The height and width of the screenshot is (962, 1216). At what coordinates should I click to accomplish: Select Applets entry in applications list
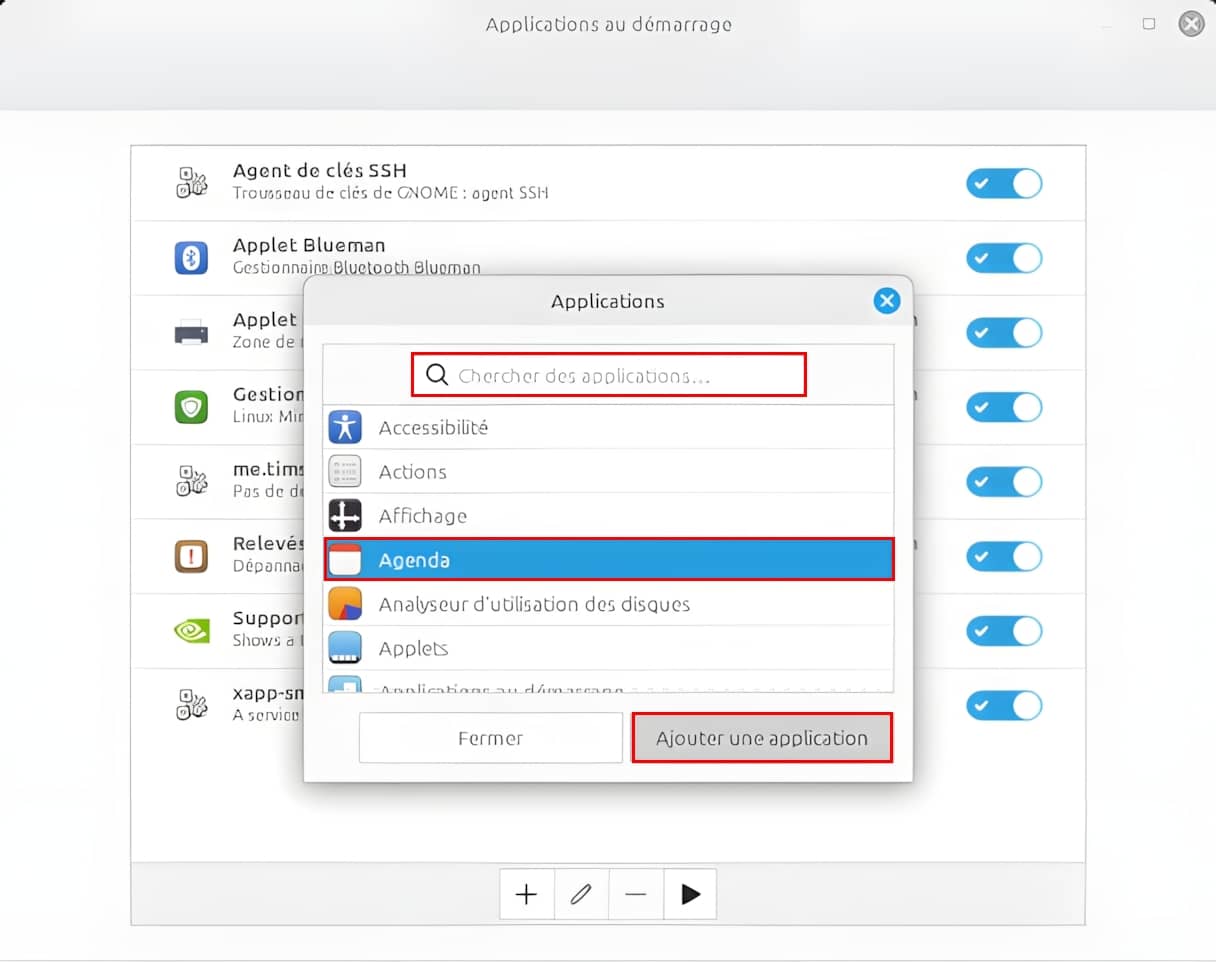click(608, 648)
